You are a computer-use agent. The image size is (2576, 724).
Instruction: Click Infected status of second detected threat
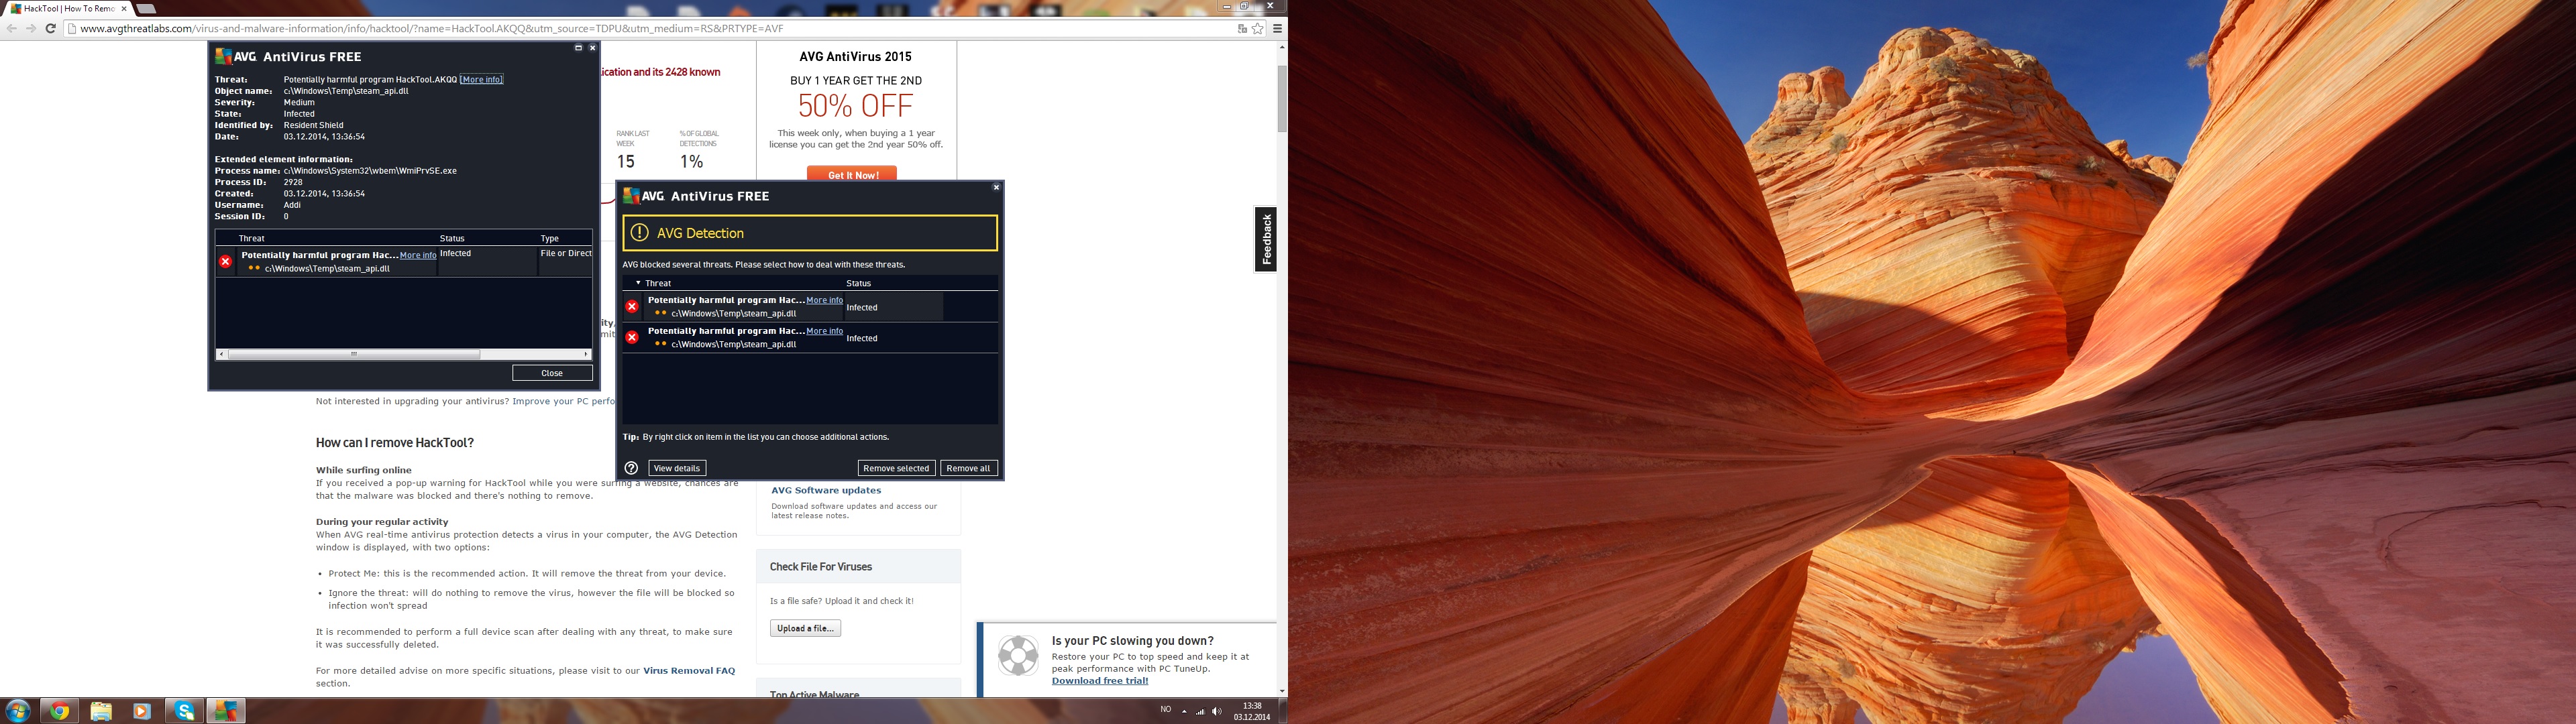[x=862, y=338]
